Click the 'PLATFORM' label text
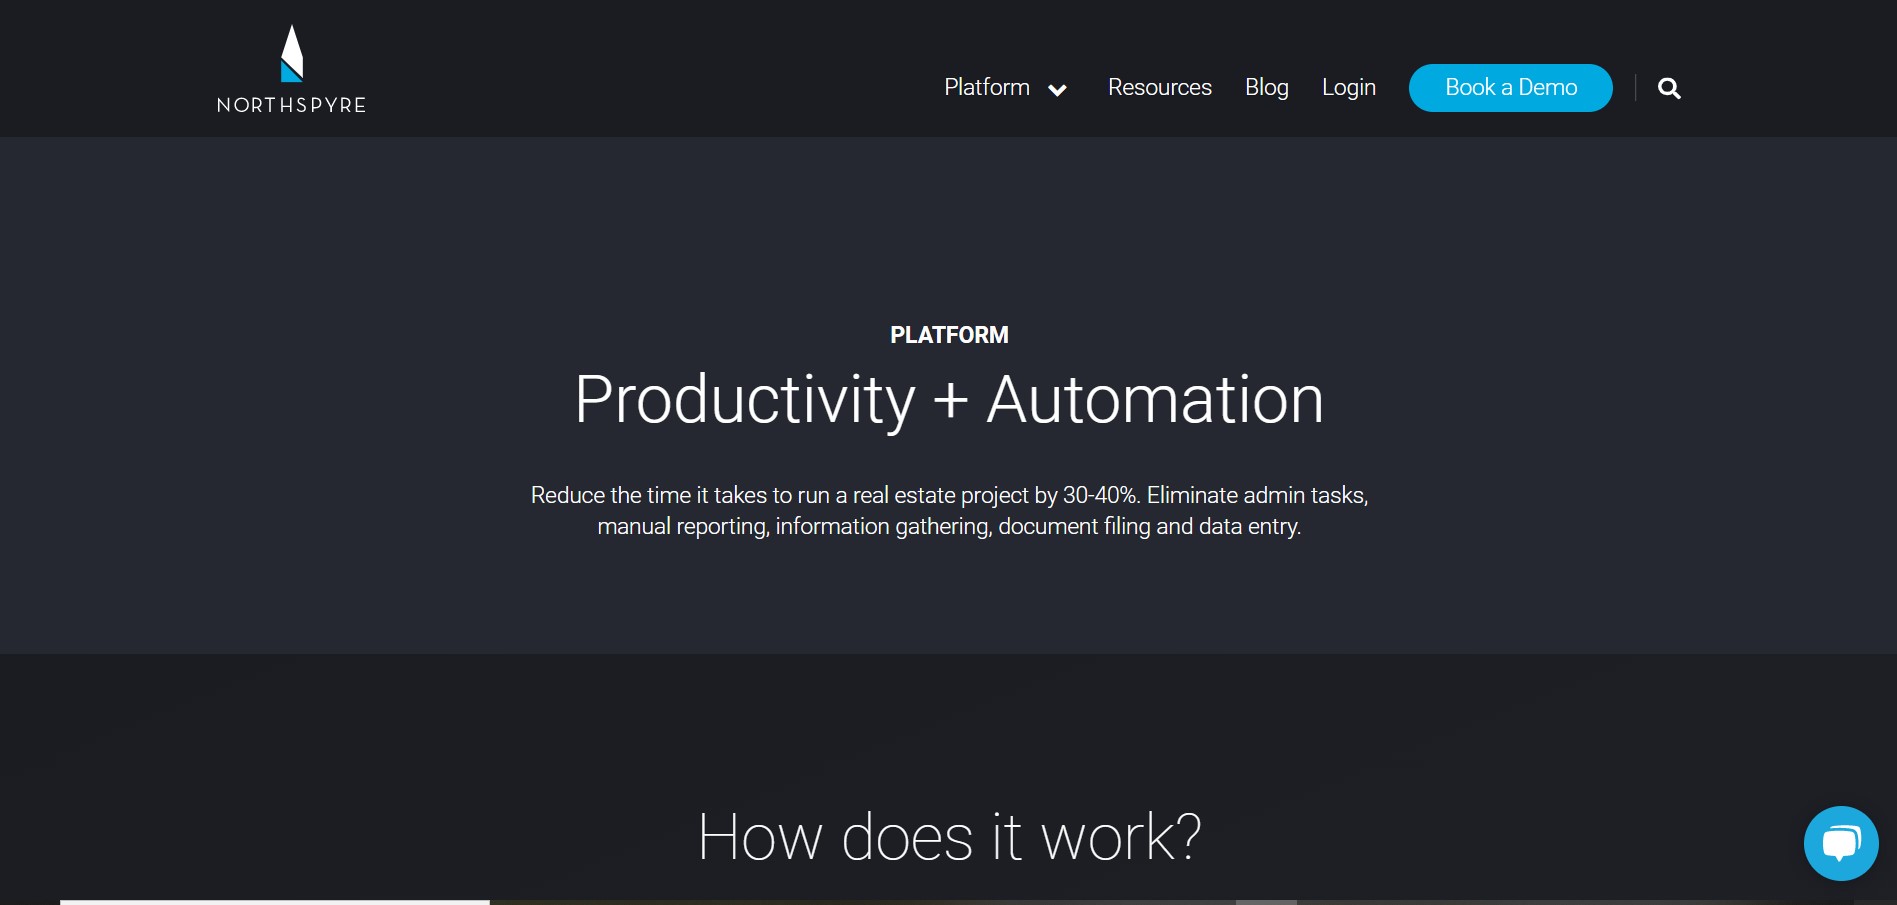This screenshot has width=1897, height=905. click(x=949, y=335)
